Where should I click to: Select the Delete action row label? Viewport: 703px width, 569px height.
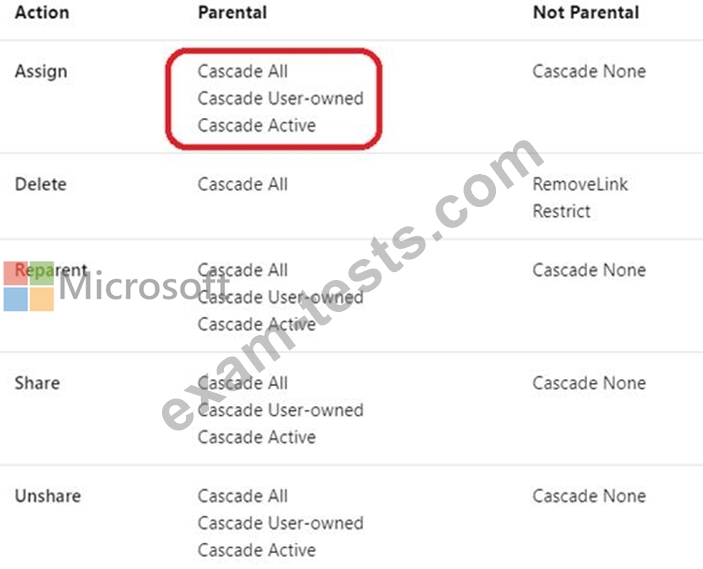(39, 184)
